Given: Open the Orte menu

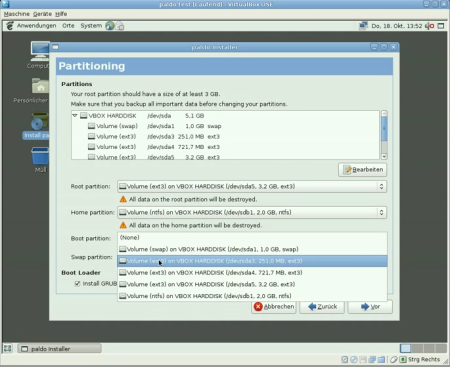Looking at the screenshot, I should coord(68,26).
